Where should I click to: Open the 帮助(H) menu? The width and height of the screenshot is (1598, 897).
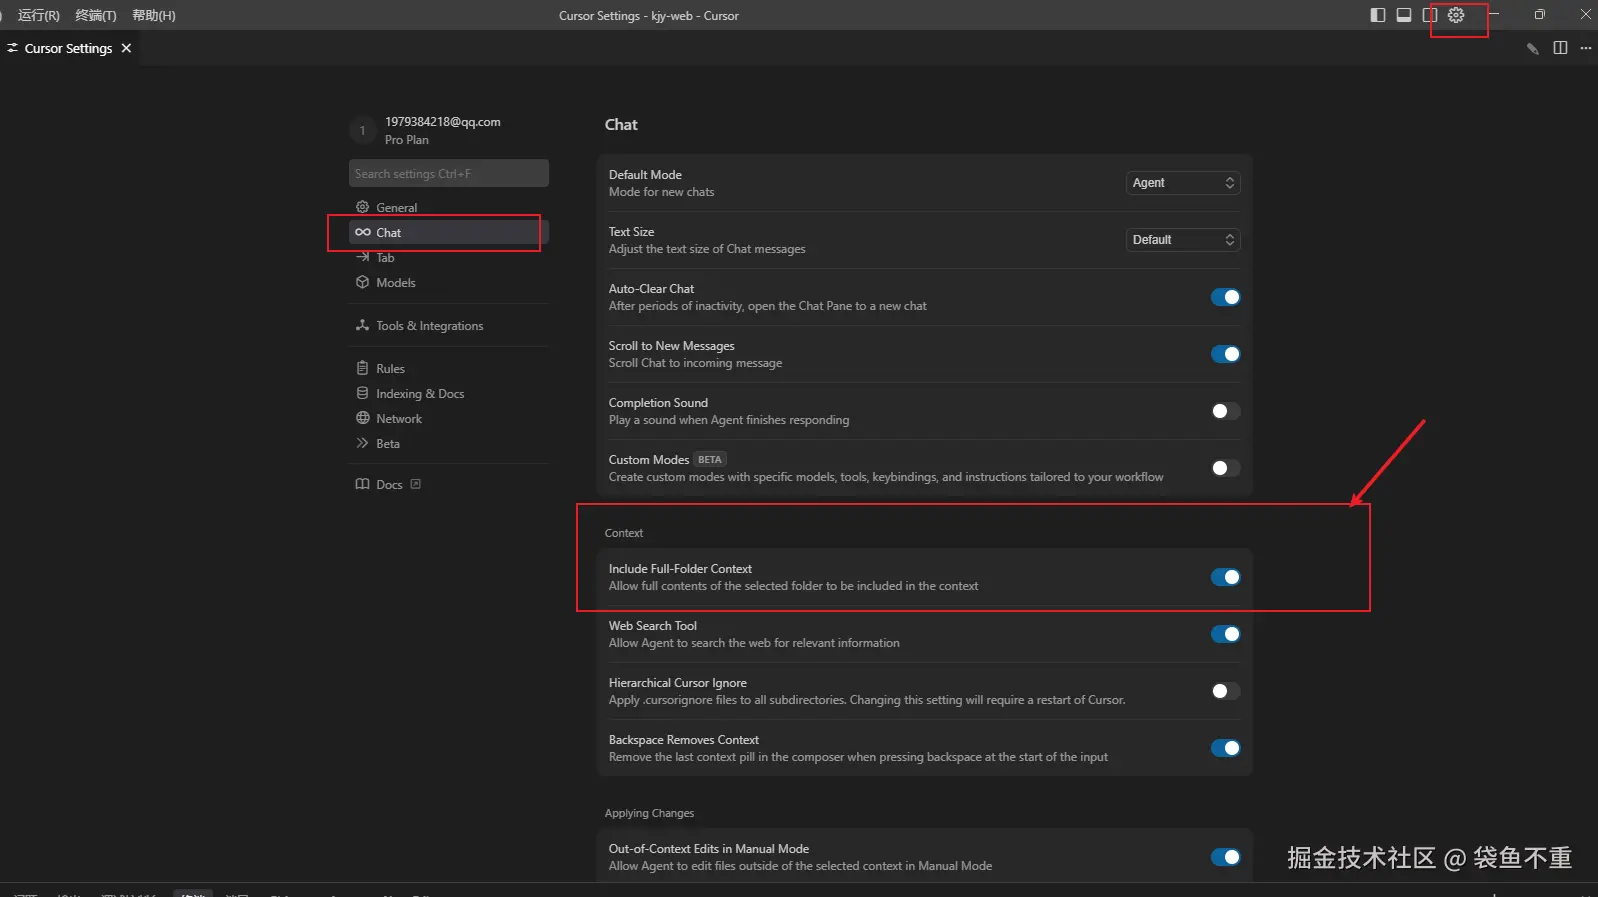pos(154,15)
